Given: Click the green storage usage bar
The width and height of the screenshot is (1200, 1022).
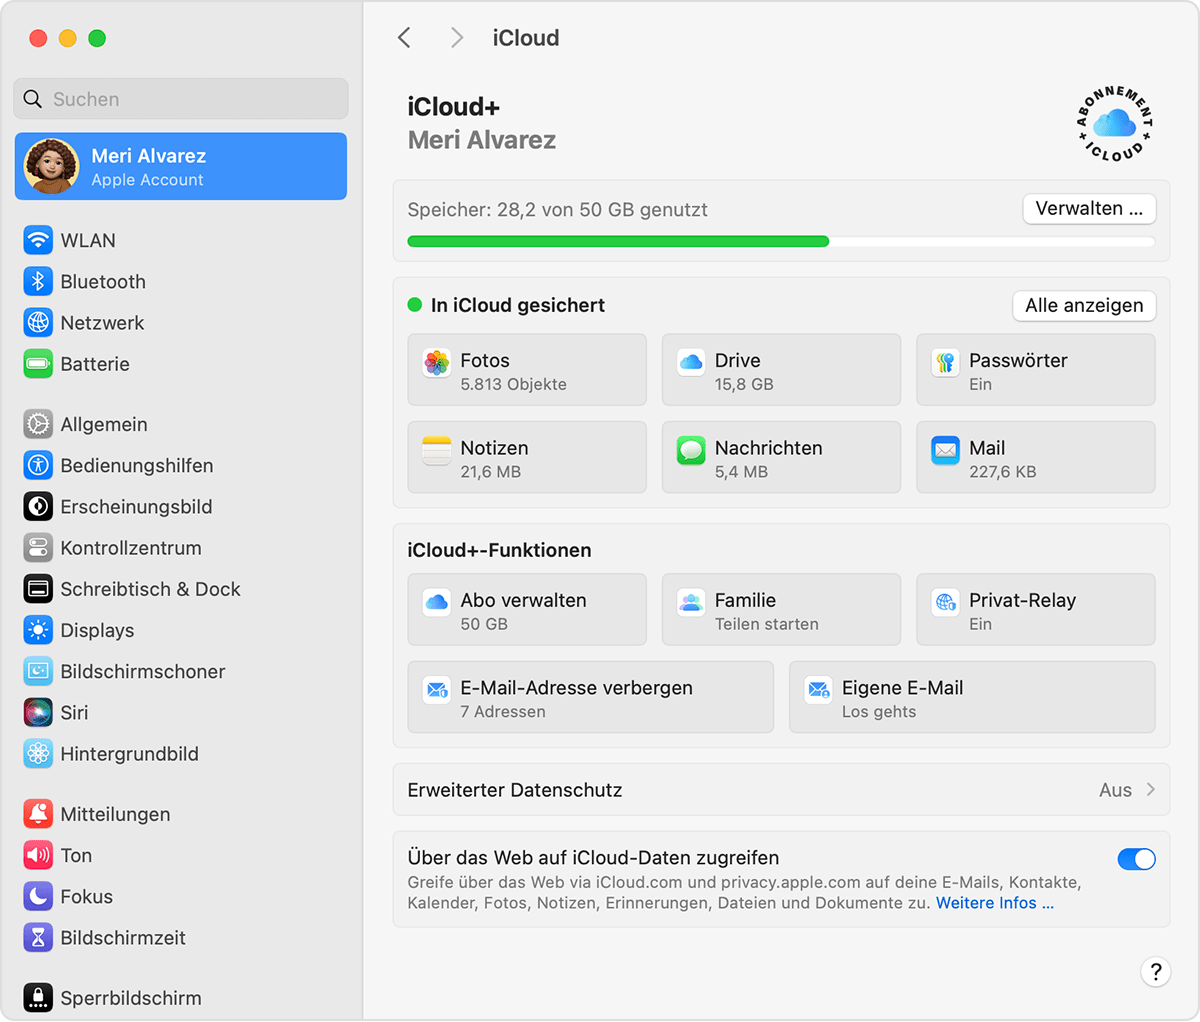Looking at the screenshot, I should click(x=618, y=241).
